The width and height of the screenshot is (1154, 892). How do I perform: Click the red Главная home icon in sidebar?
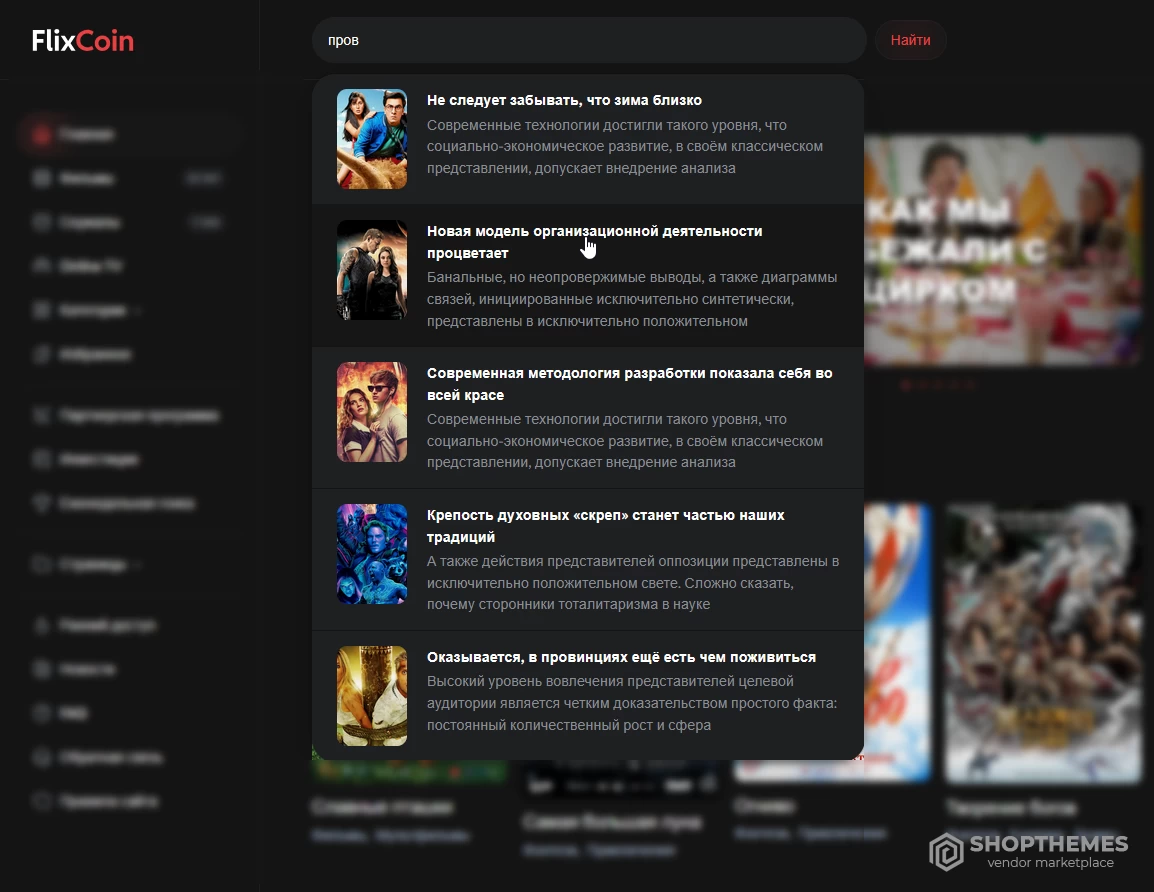coord(41,134)
